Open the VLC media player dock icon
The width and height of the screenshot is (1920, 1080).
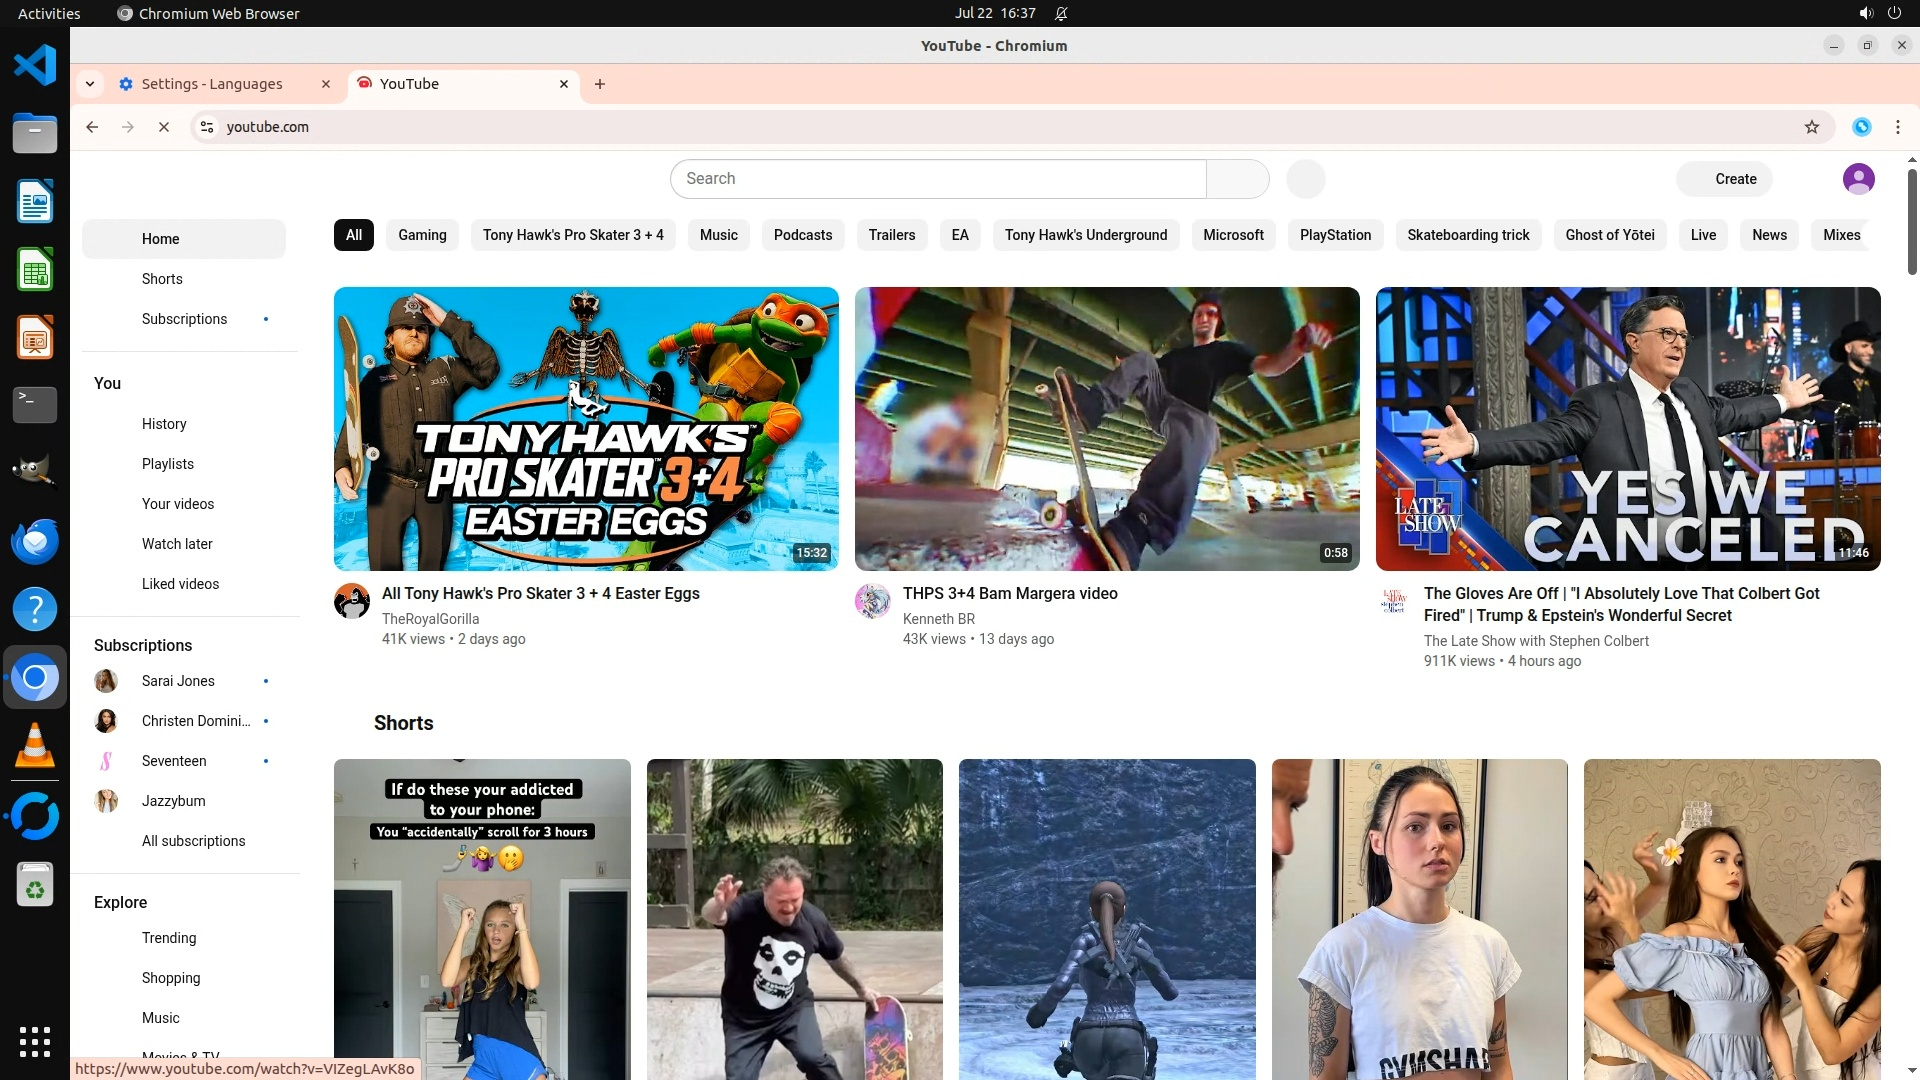35,747
